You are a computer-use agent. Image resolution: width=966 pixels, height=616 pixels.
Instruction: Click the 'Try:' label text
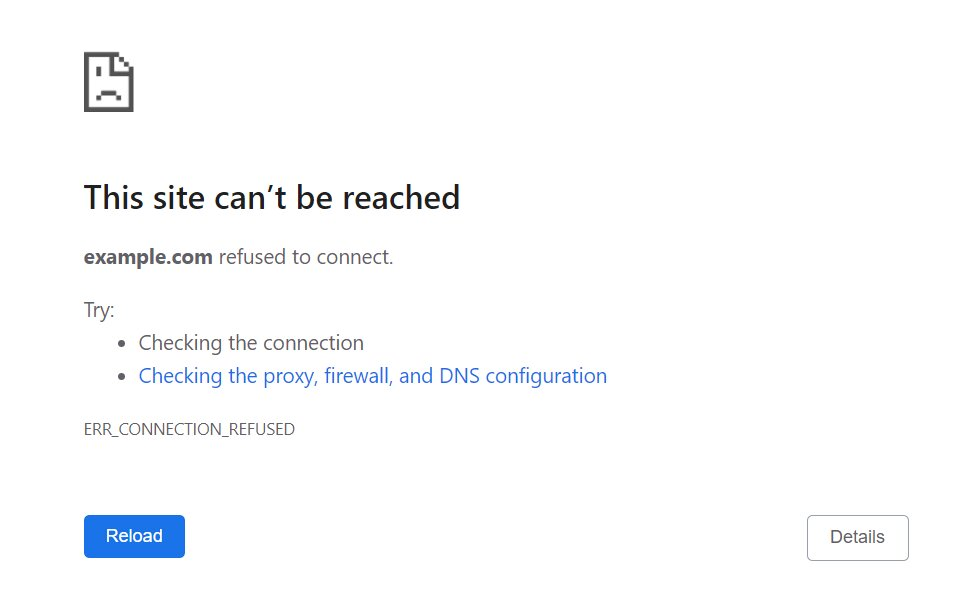pos(98,310)
